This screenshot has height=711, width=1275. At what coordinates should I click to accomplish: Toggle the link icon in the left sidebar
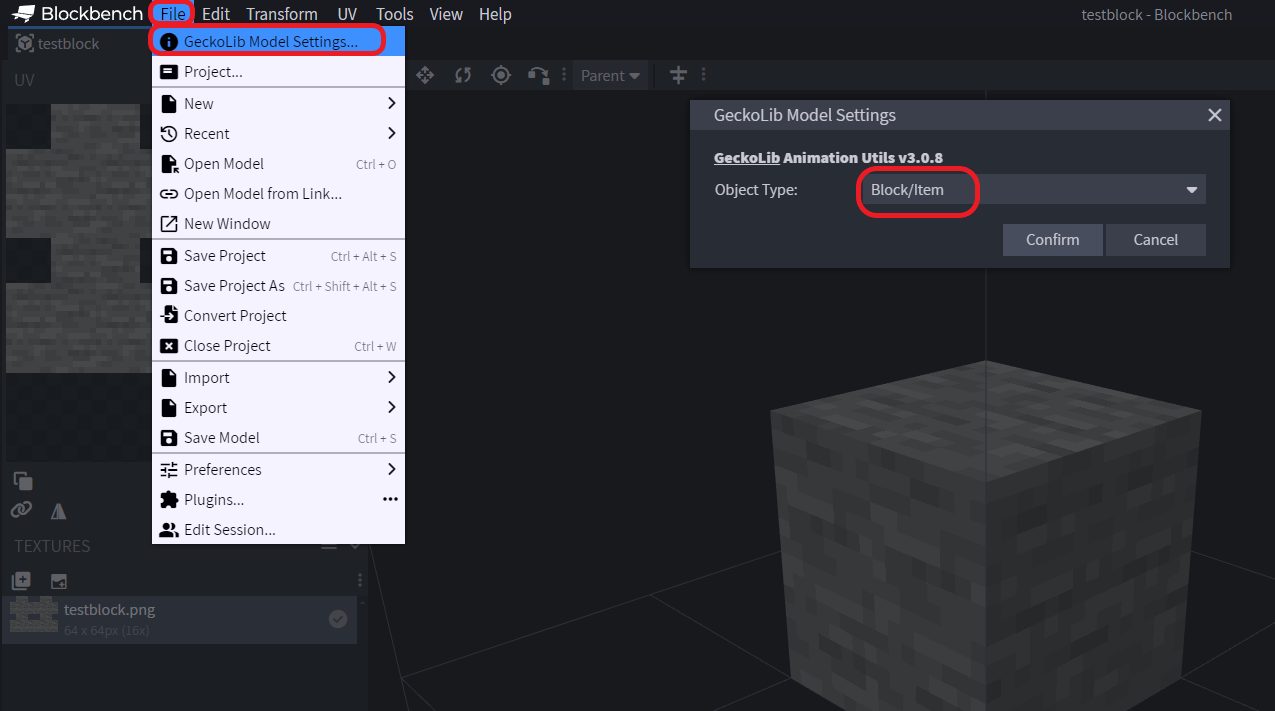click(20, 511)
